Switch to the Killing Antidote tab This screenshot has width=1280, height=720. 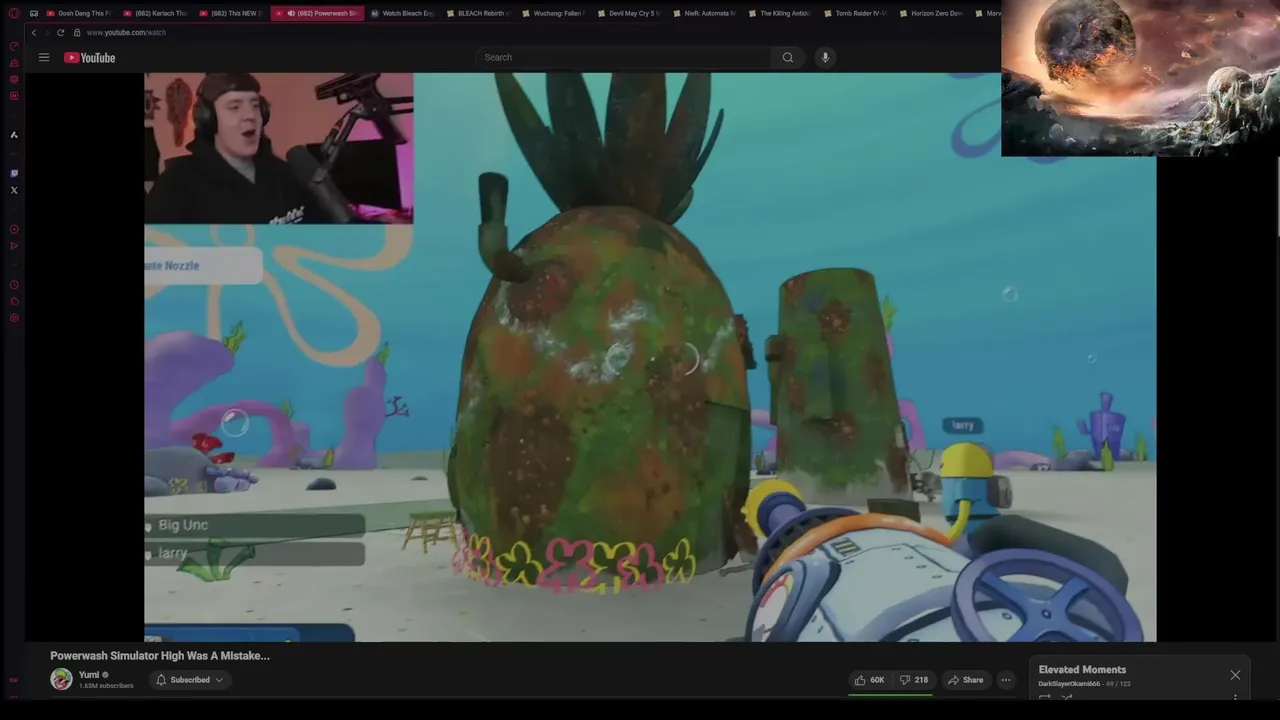pos(779,13)
